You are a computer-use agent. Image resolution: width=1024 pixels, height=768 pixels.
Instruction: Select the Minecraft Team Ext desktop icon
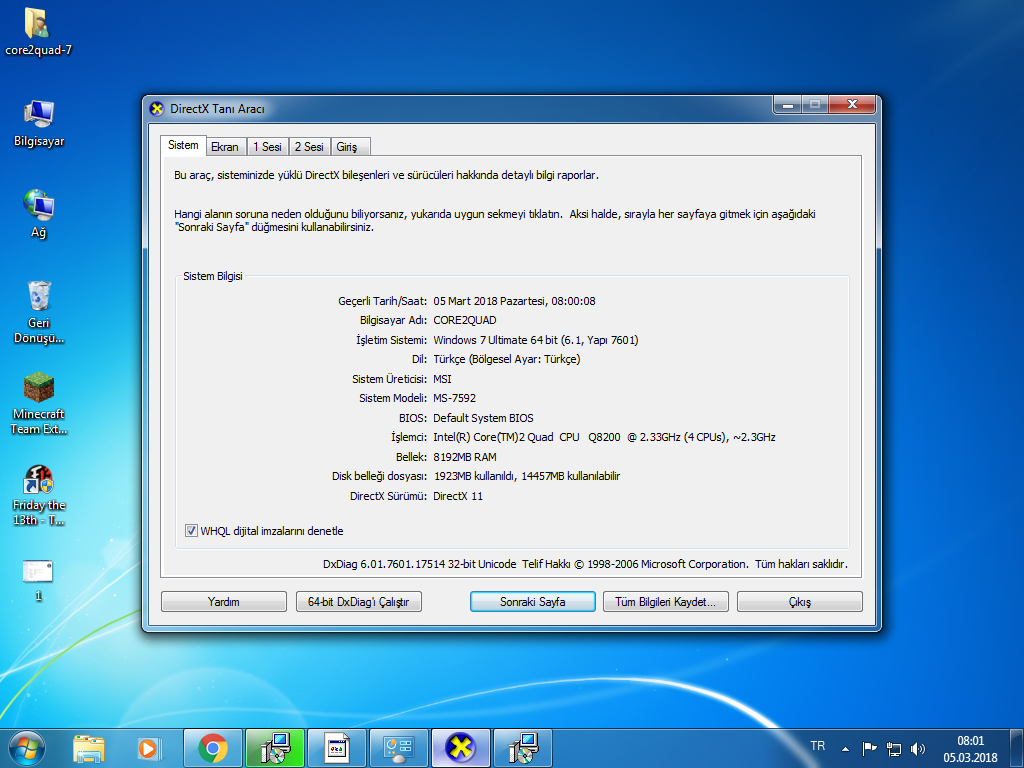(39, 404)
